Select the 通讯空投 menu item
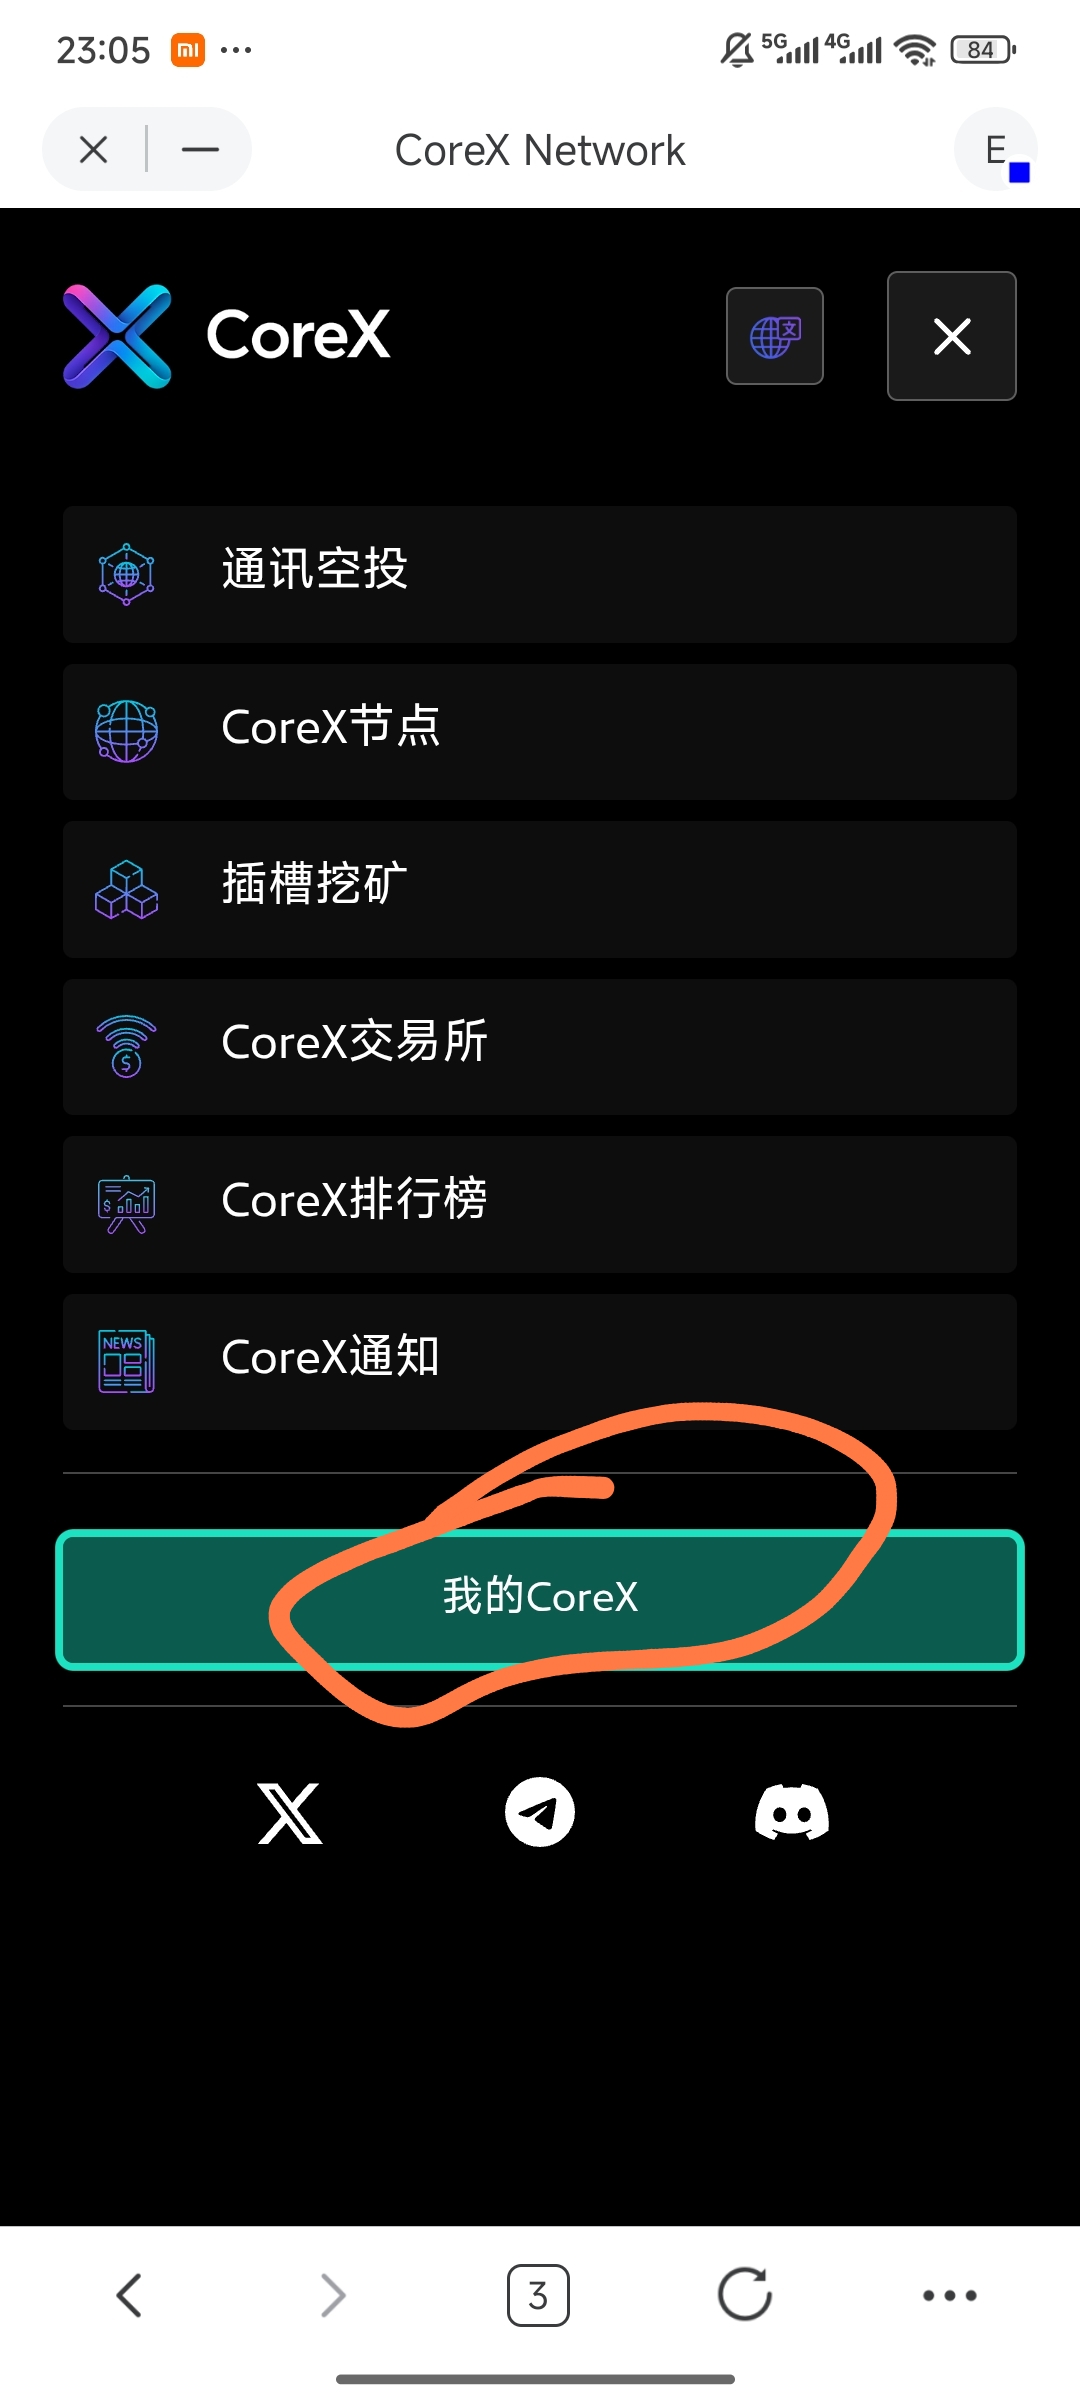The height and width of the screenshot is (2400, 1080). pos(540,574)
